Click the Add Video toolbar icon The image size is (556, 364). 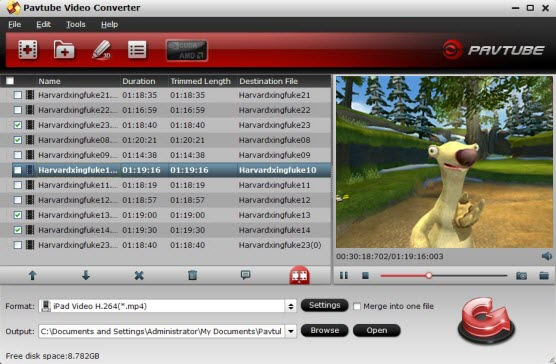coord(28,49)
